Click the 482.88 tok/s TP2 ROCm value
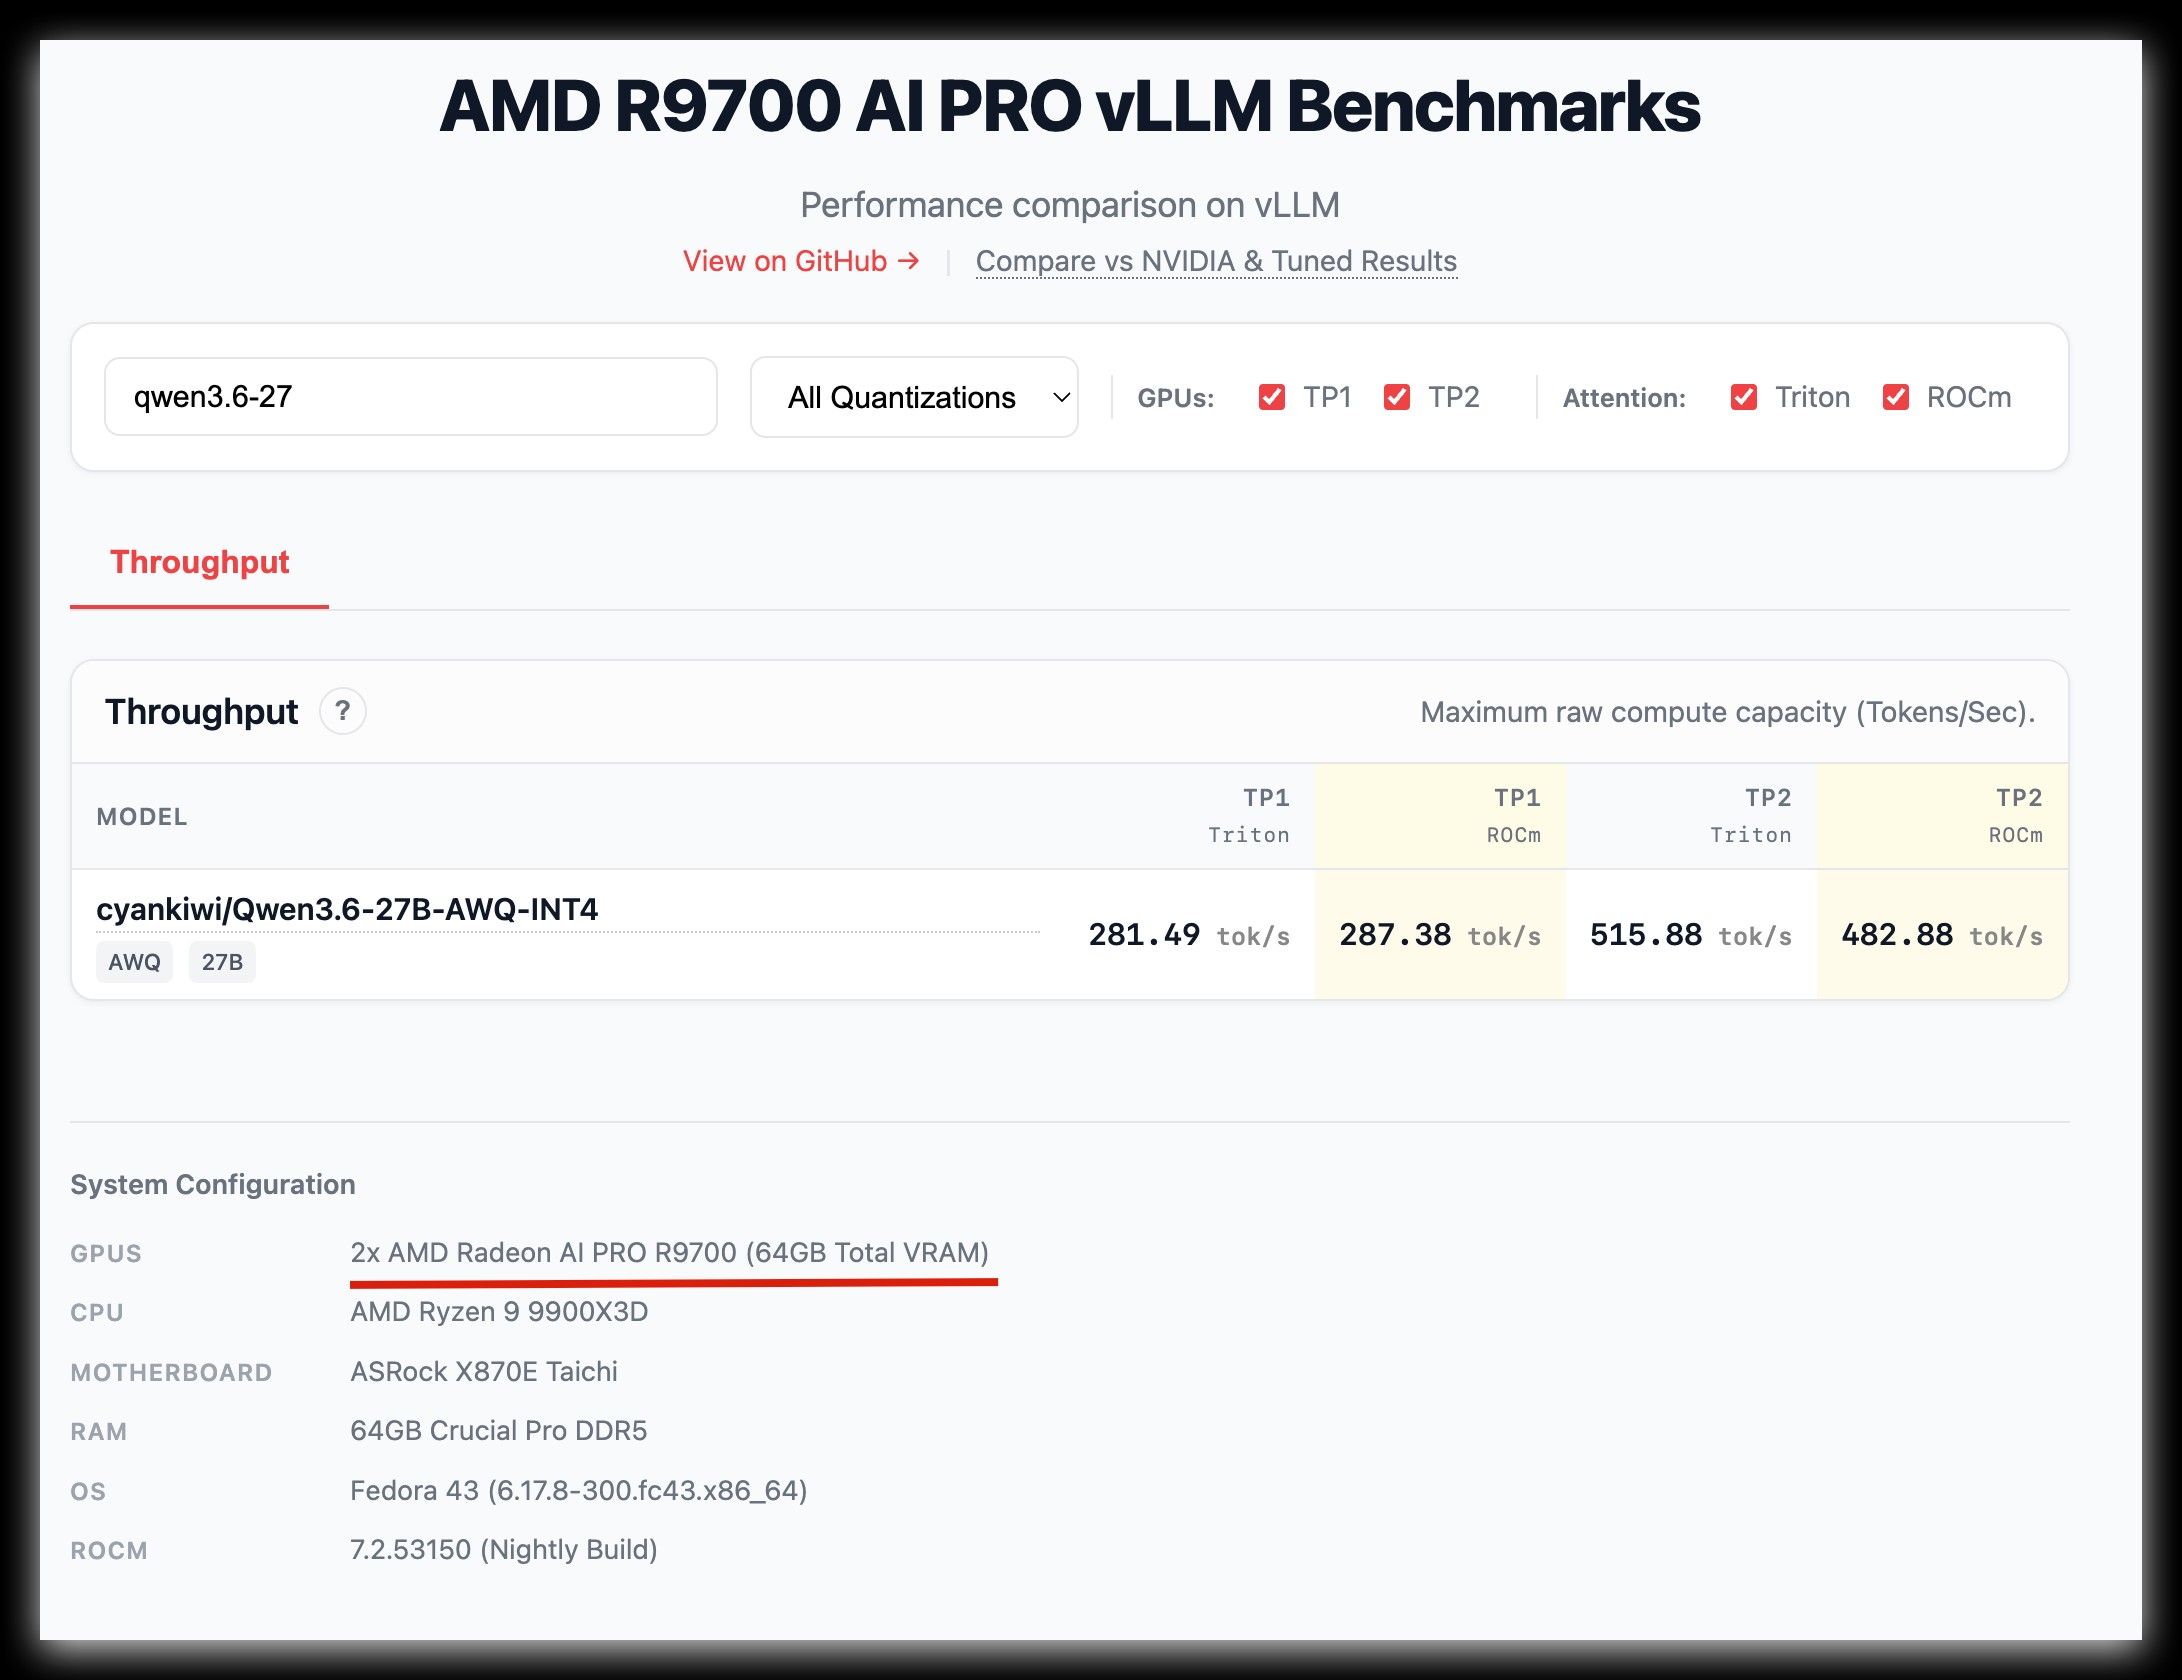This screenshot has height=1680, width=2182. [1942, 935]
